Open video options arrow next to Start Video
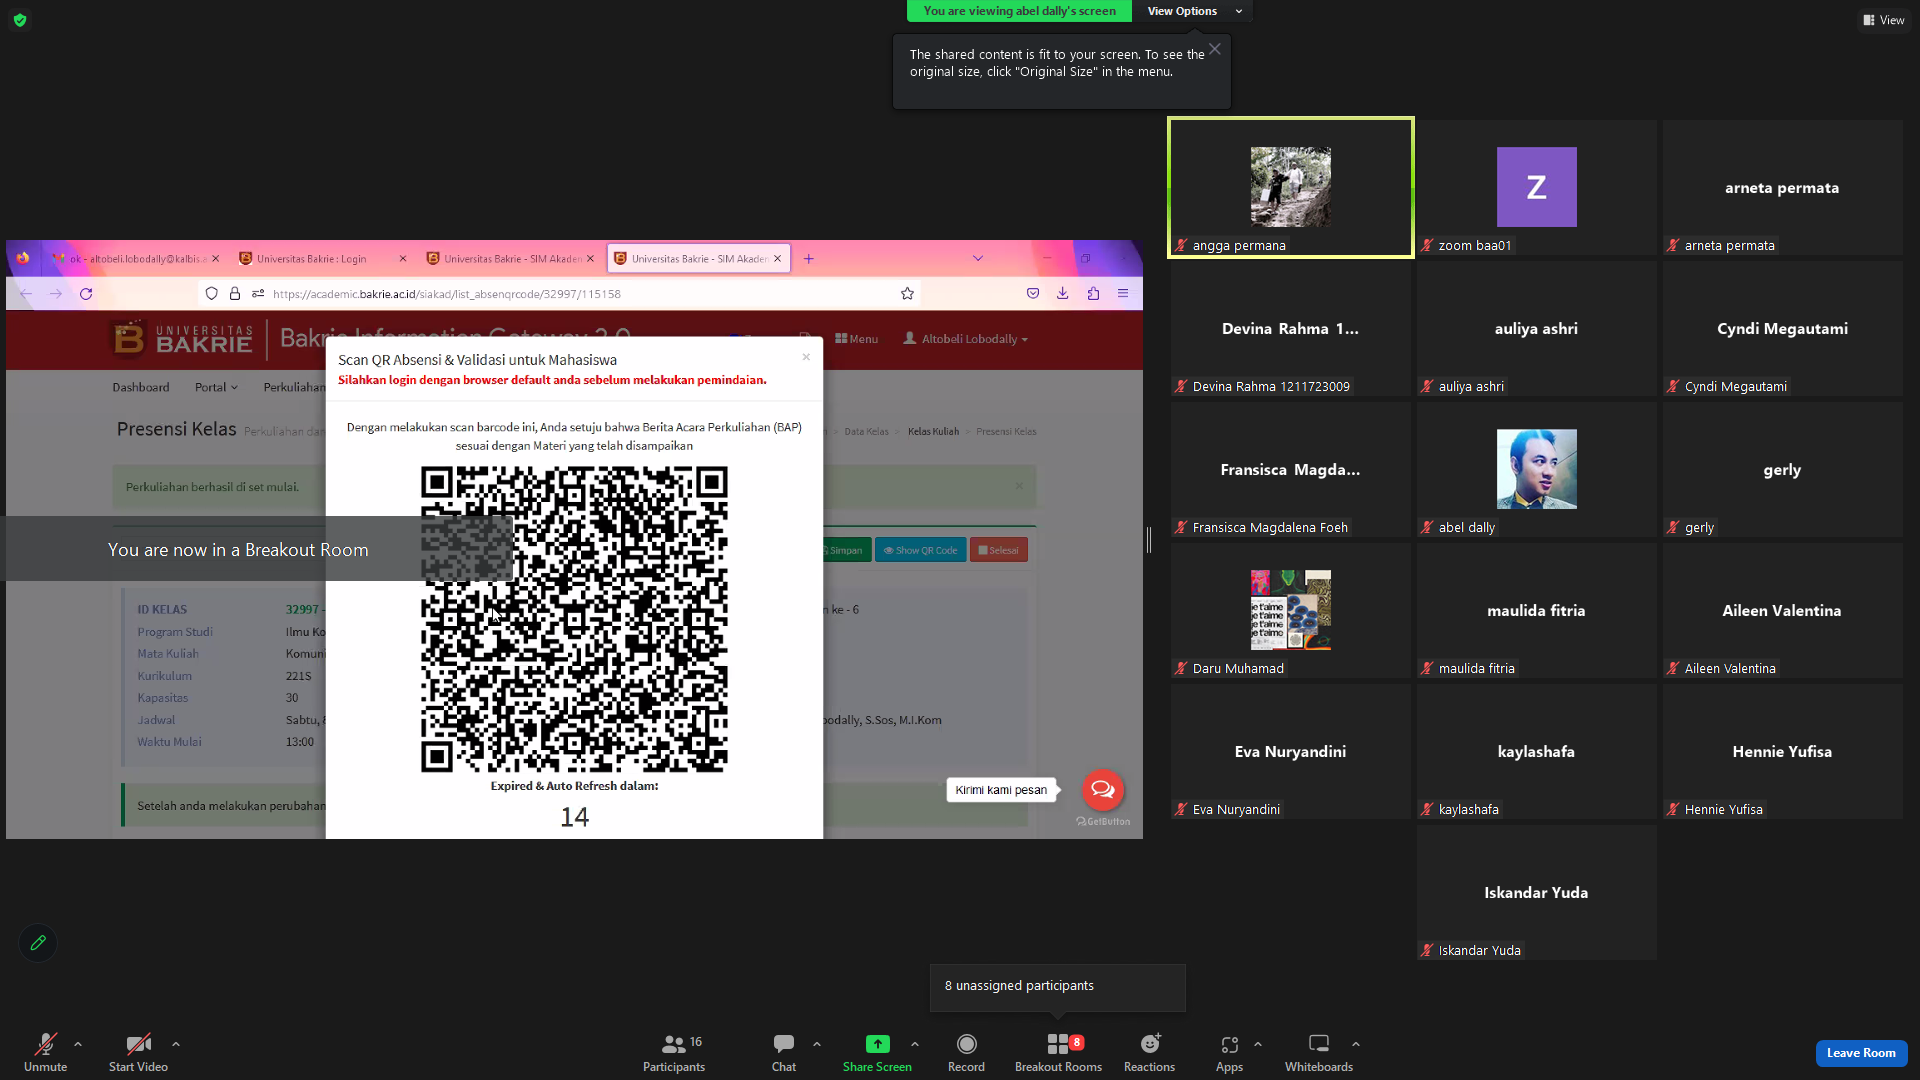 176,1044
